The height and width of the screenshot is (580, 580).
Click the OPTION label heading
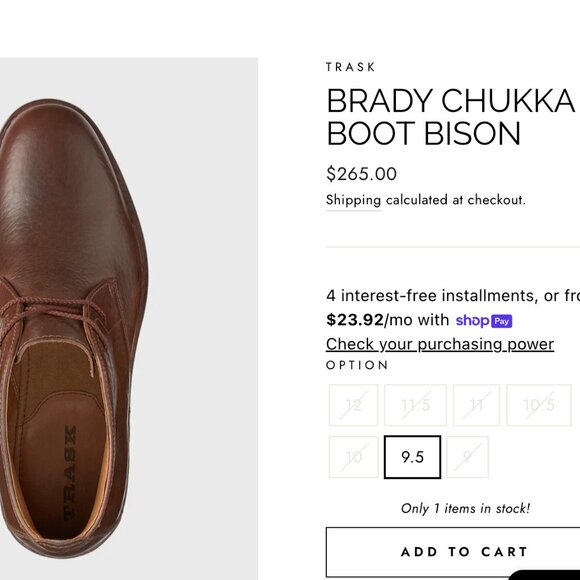coord(357,365)
